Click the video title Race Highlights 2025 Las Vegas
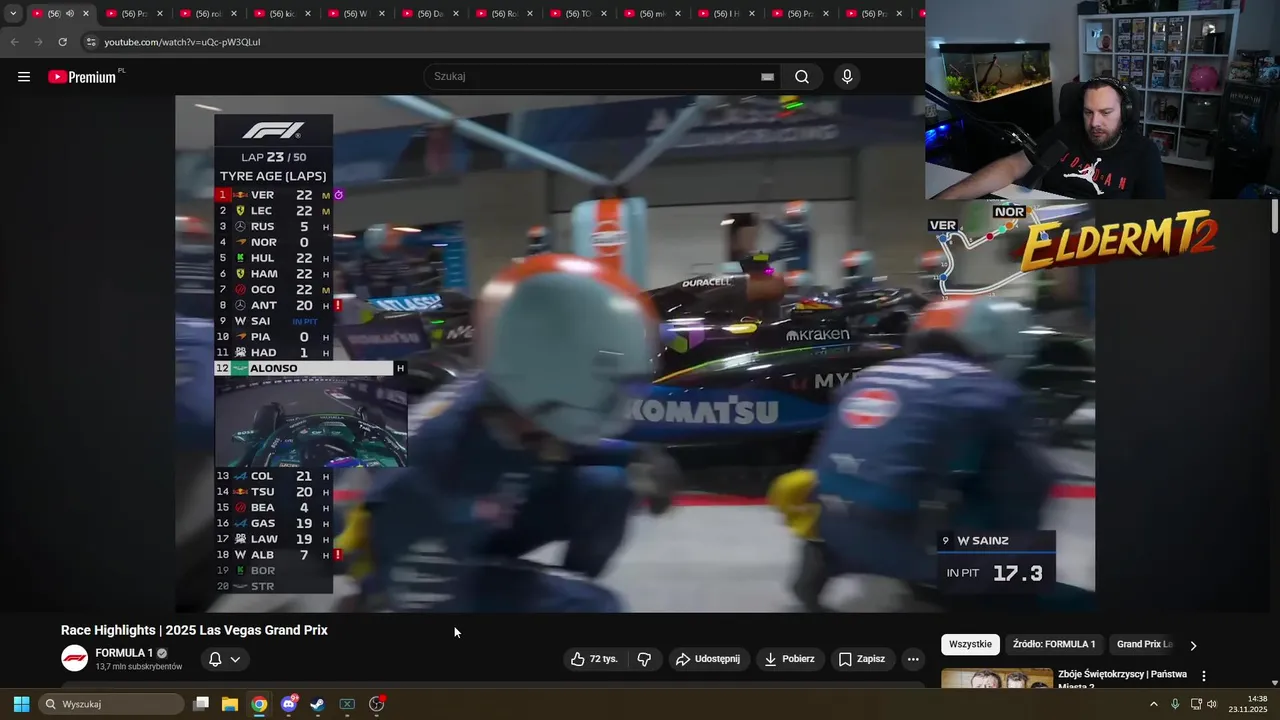 [194, 630]
